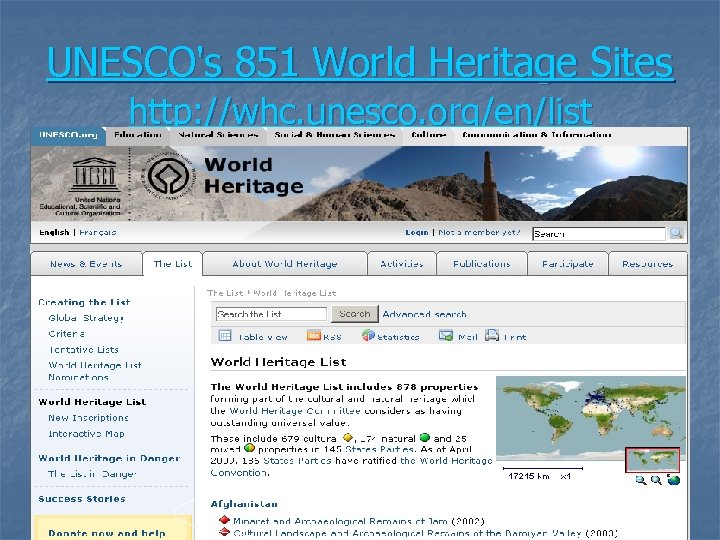
Task: Click the orange RSS feed icon
Action: click(x=314, y=336)
